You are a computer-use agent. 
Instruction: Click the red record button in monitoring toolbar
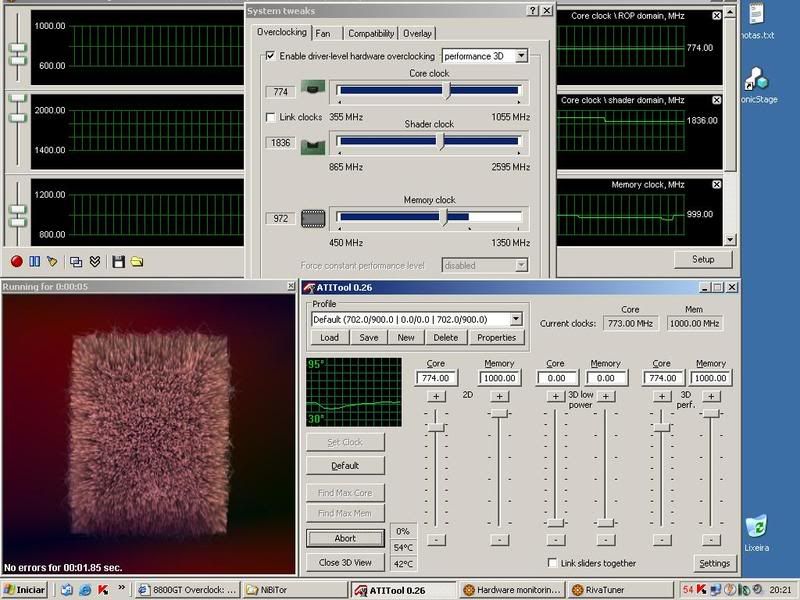click(x=16, y=262)
